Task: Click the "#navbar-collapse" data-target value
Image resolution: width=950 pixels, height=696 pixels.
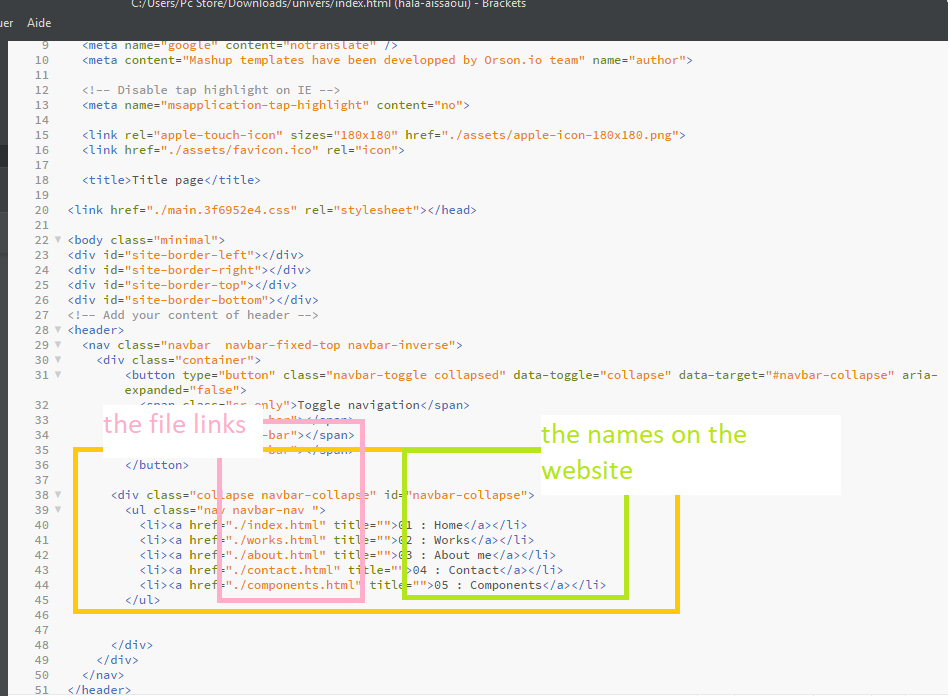Action: click(x=829, y=375)
